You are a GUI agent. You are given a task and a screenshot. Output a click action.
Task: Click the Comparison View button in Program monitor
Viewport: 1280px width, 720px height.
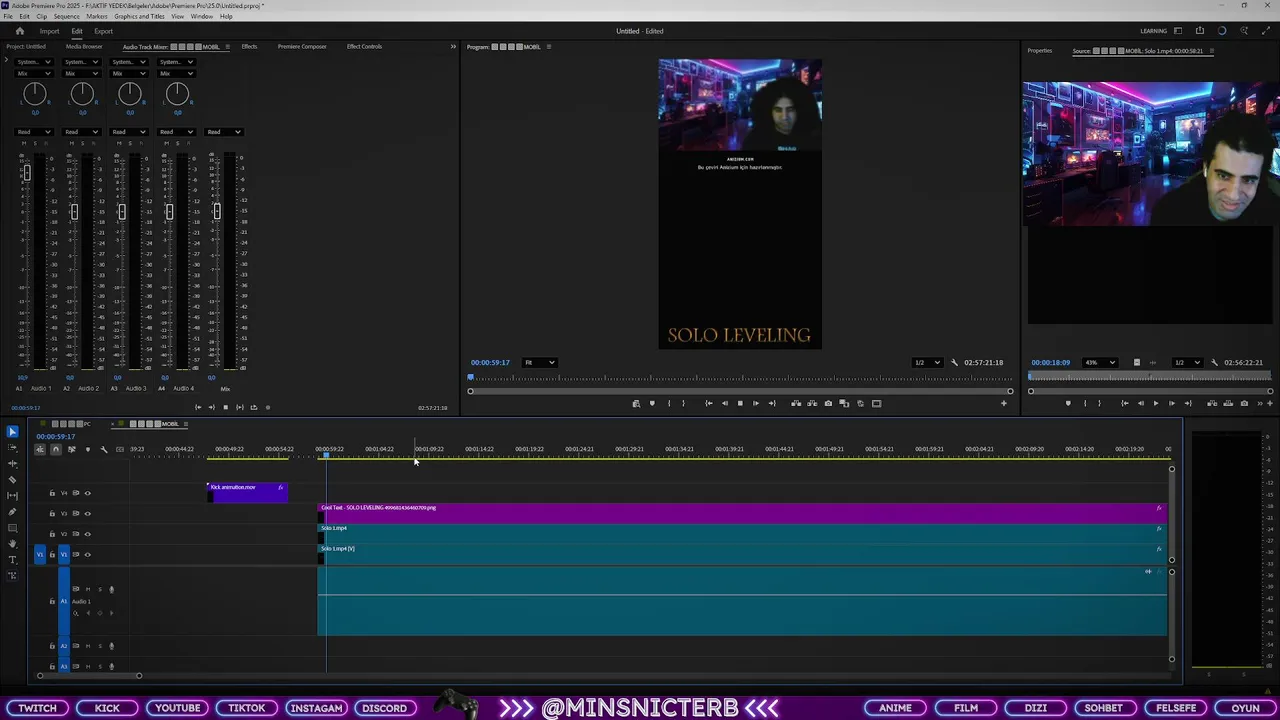pos(844,403)
